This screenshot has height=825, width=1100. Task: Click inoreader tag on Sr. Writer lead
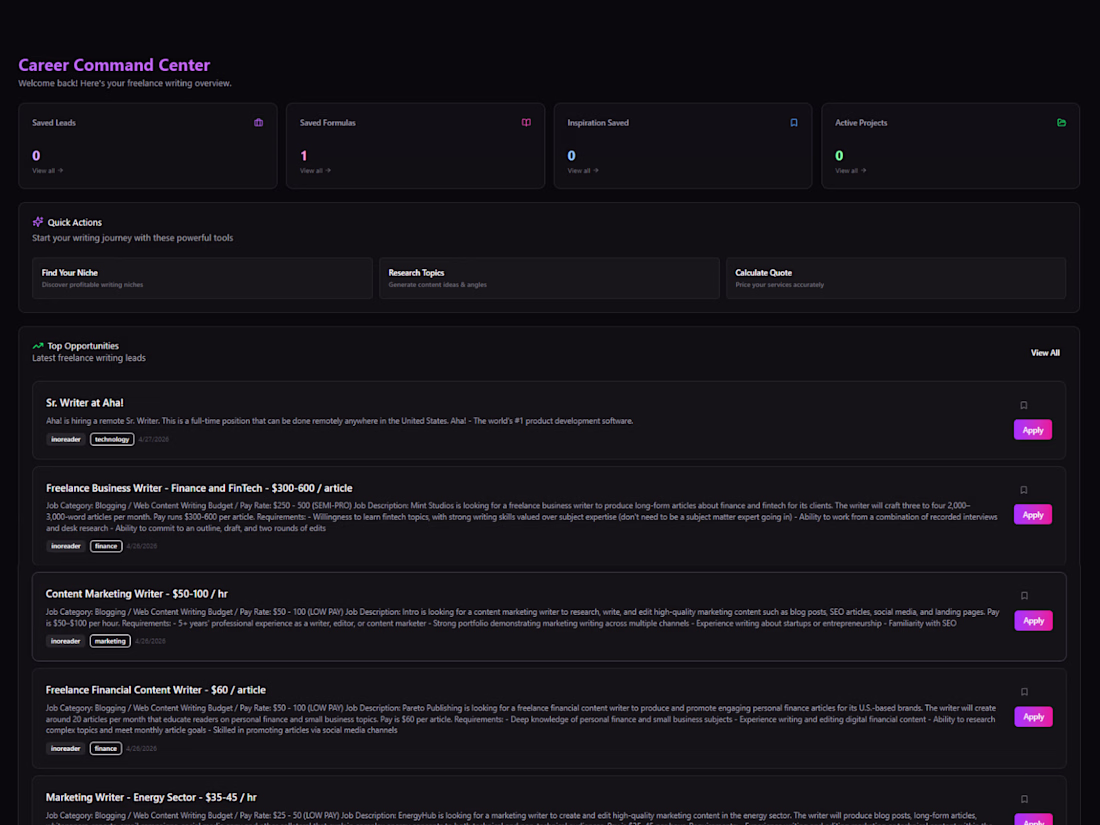point(66,439)
